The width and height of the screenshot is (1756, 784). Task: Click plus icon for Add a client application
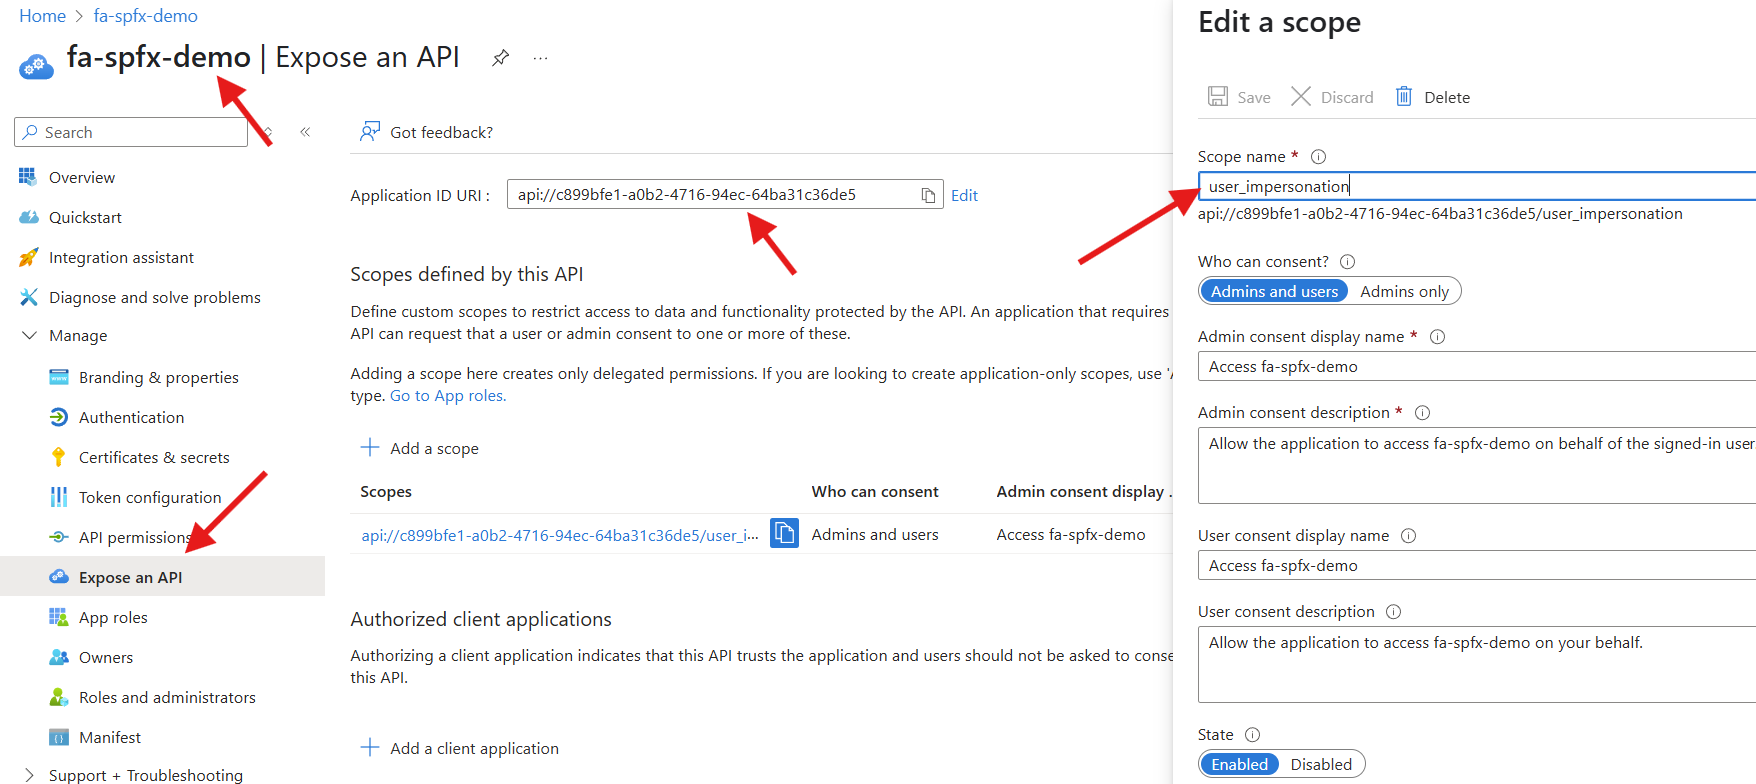pyautogui.click(x=370, y=747)
